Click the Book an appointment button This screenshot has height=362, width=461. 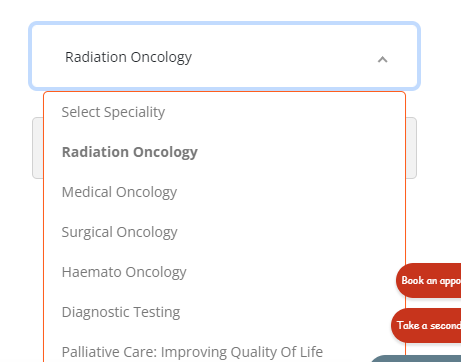[x=429, y=281]
